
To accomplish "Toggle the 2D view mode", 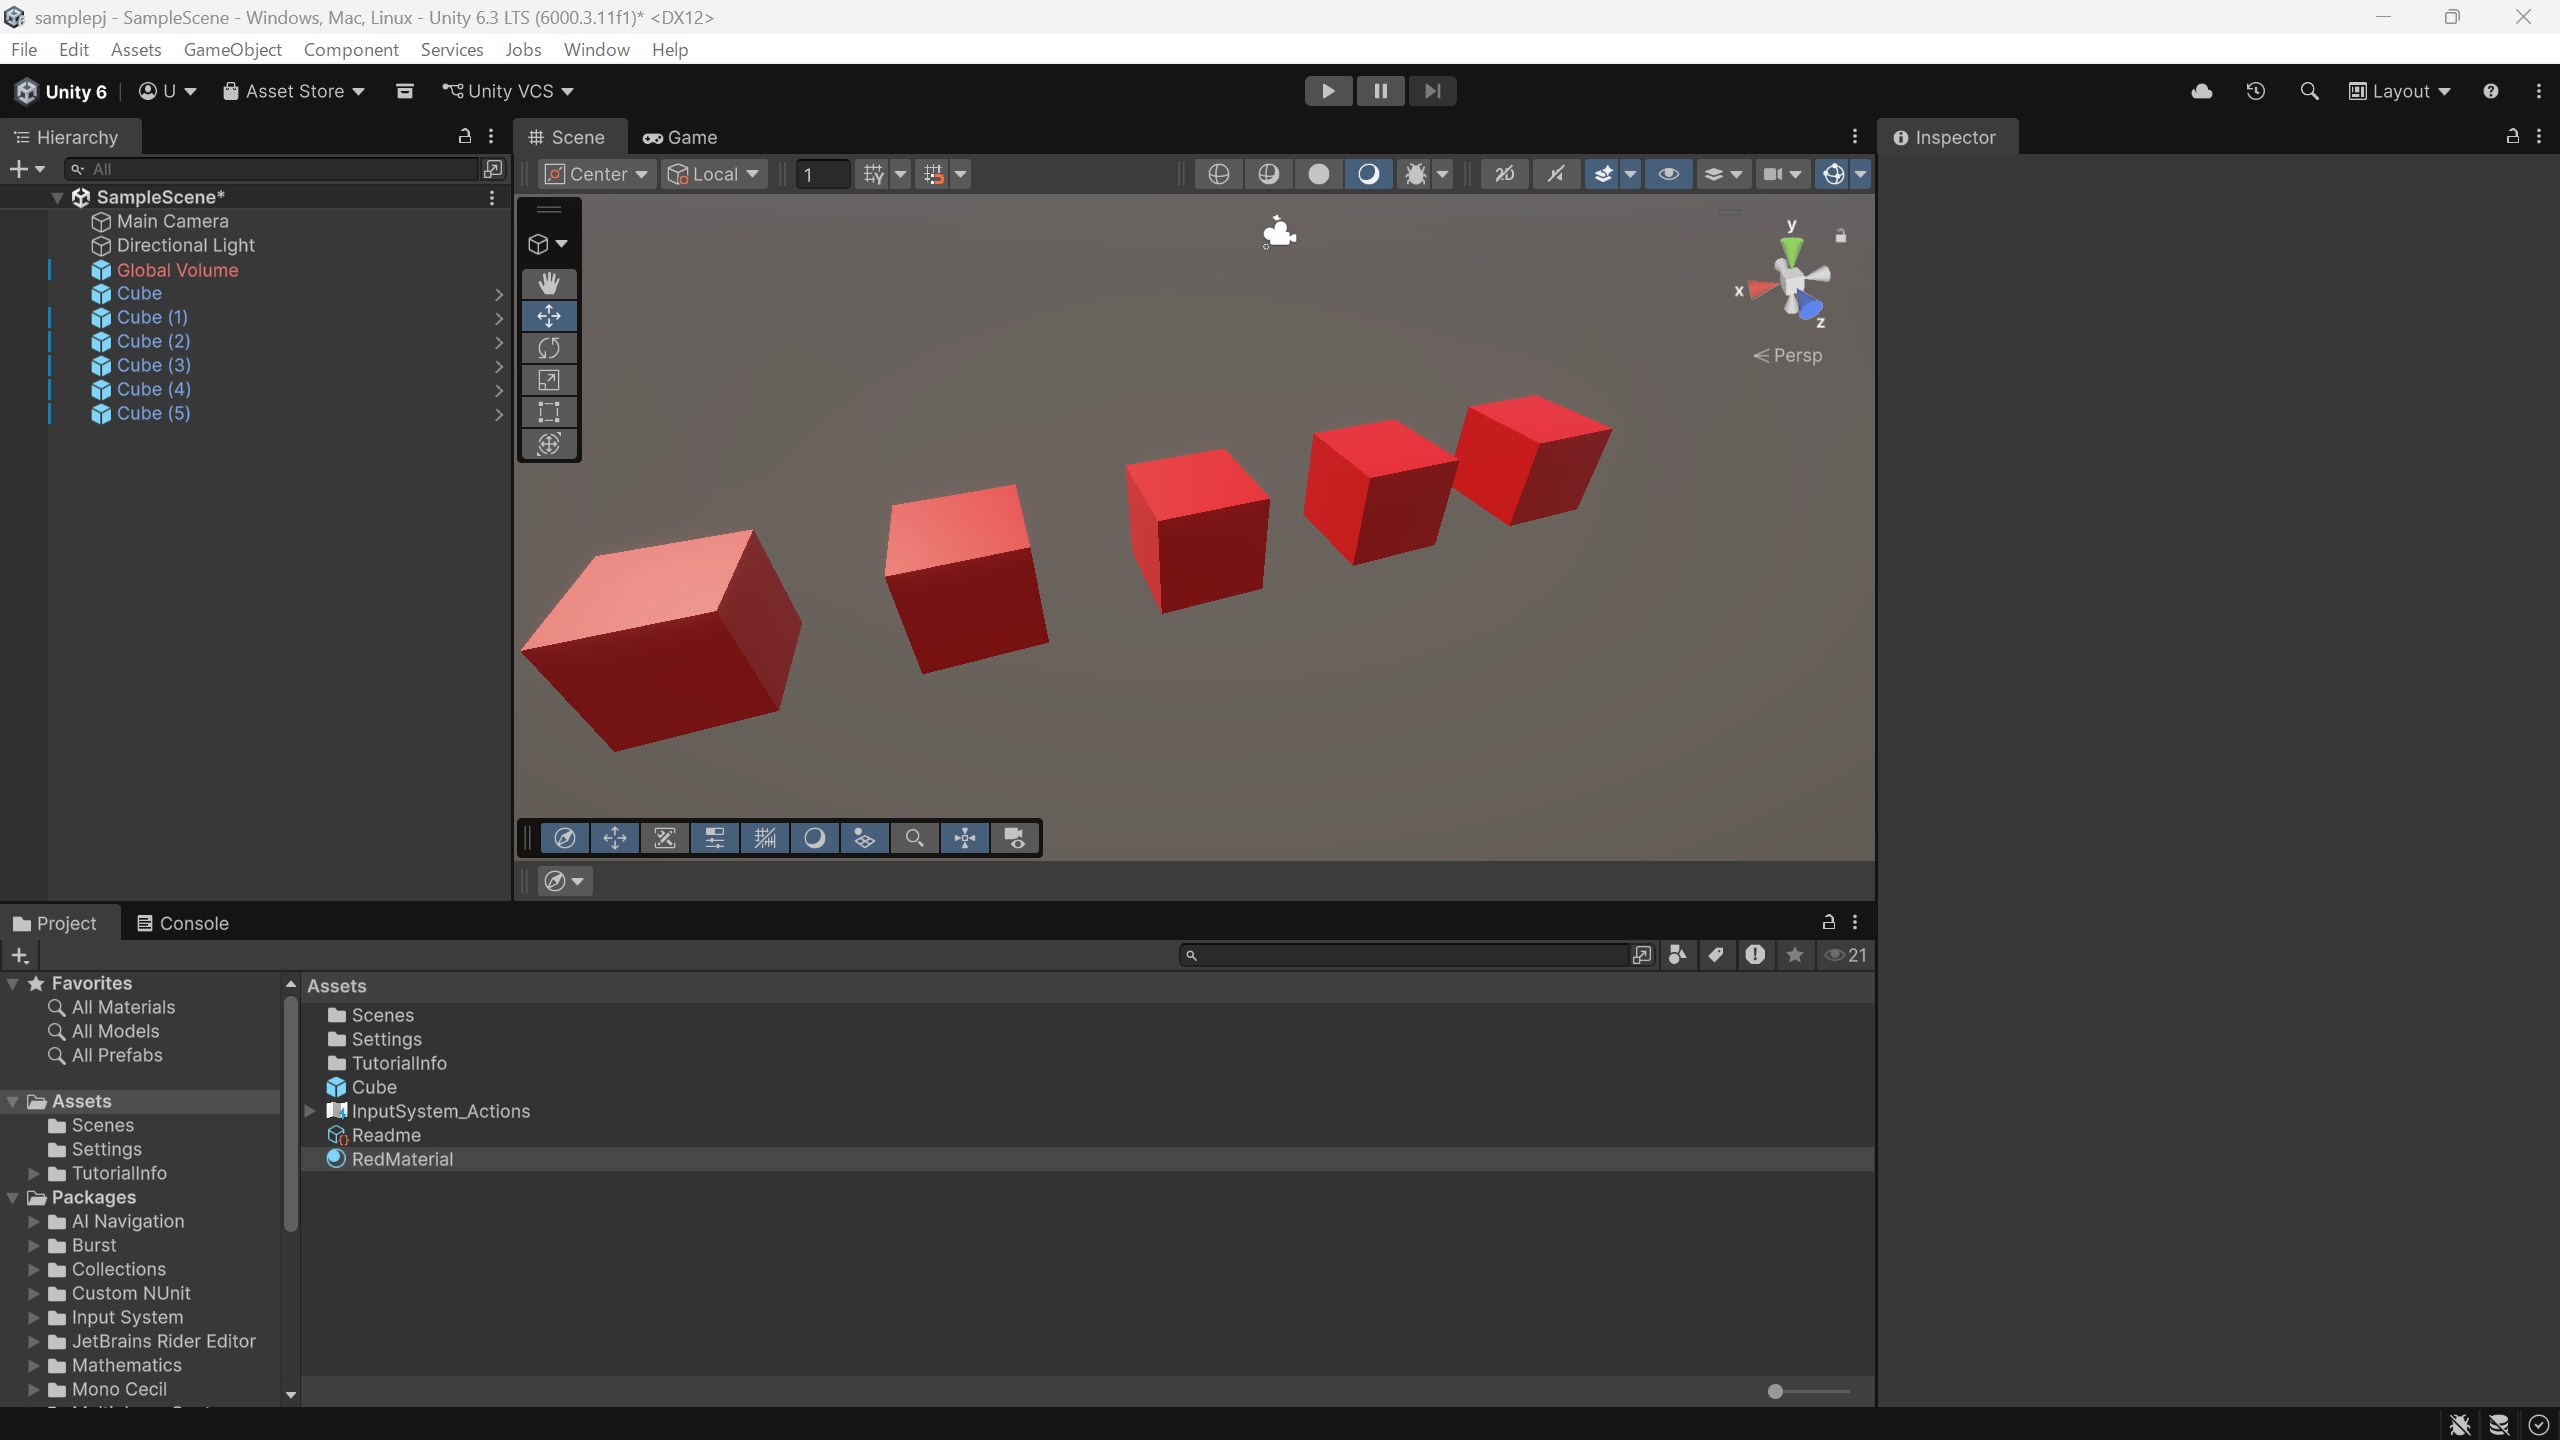I will coord(1504,174).
